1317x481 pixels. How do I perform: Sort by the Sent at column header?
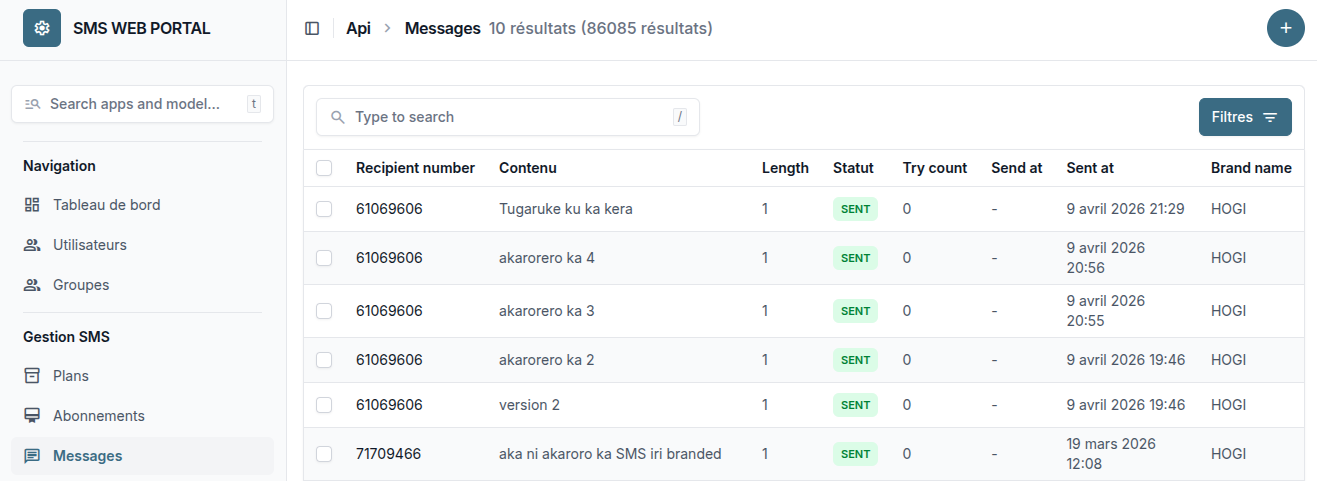point(1090,168)
